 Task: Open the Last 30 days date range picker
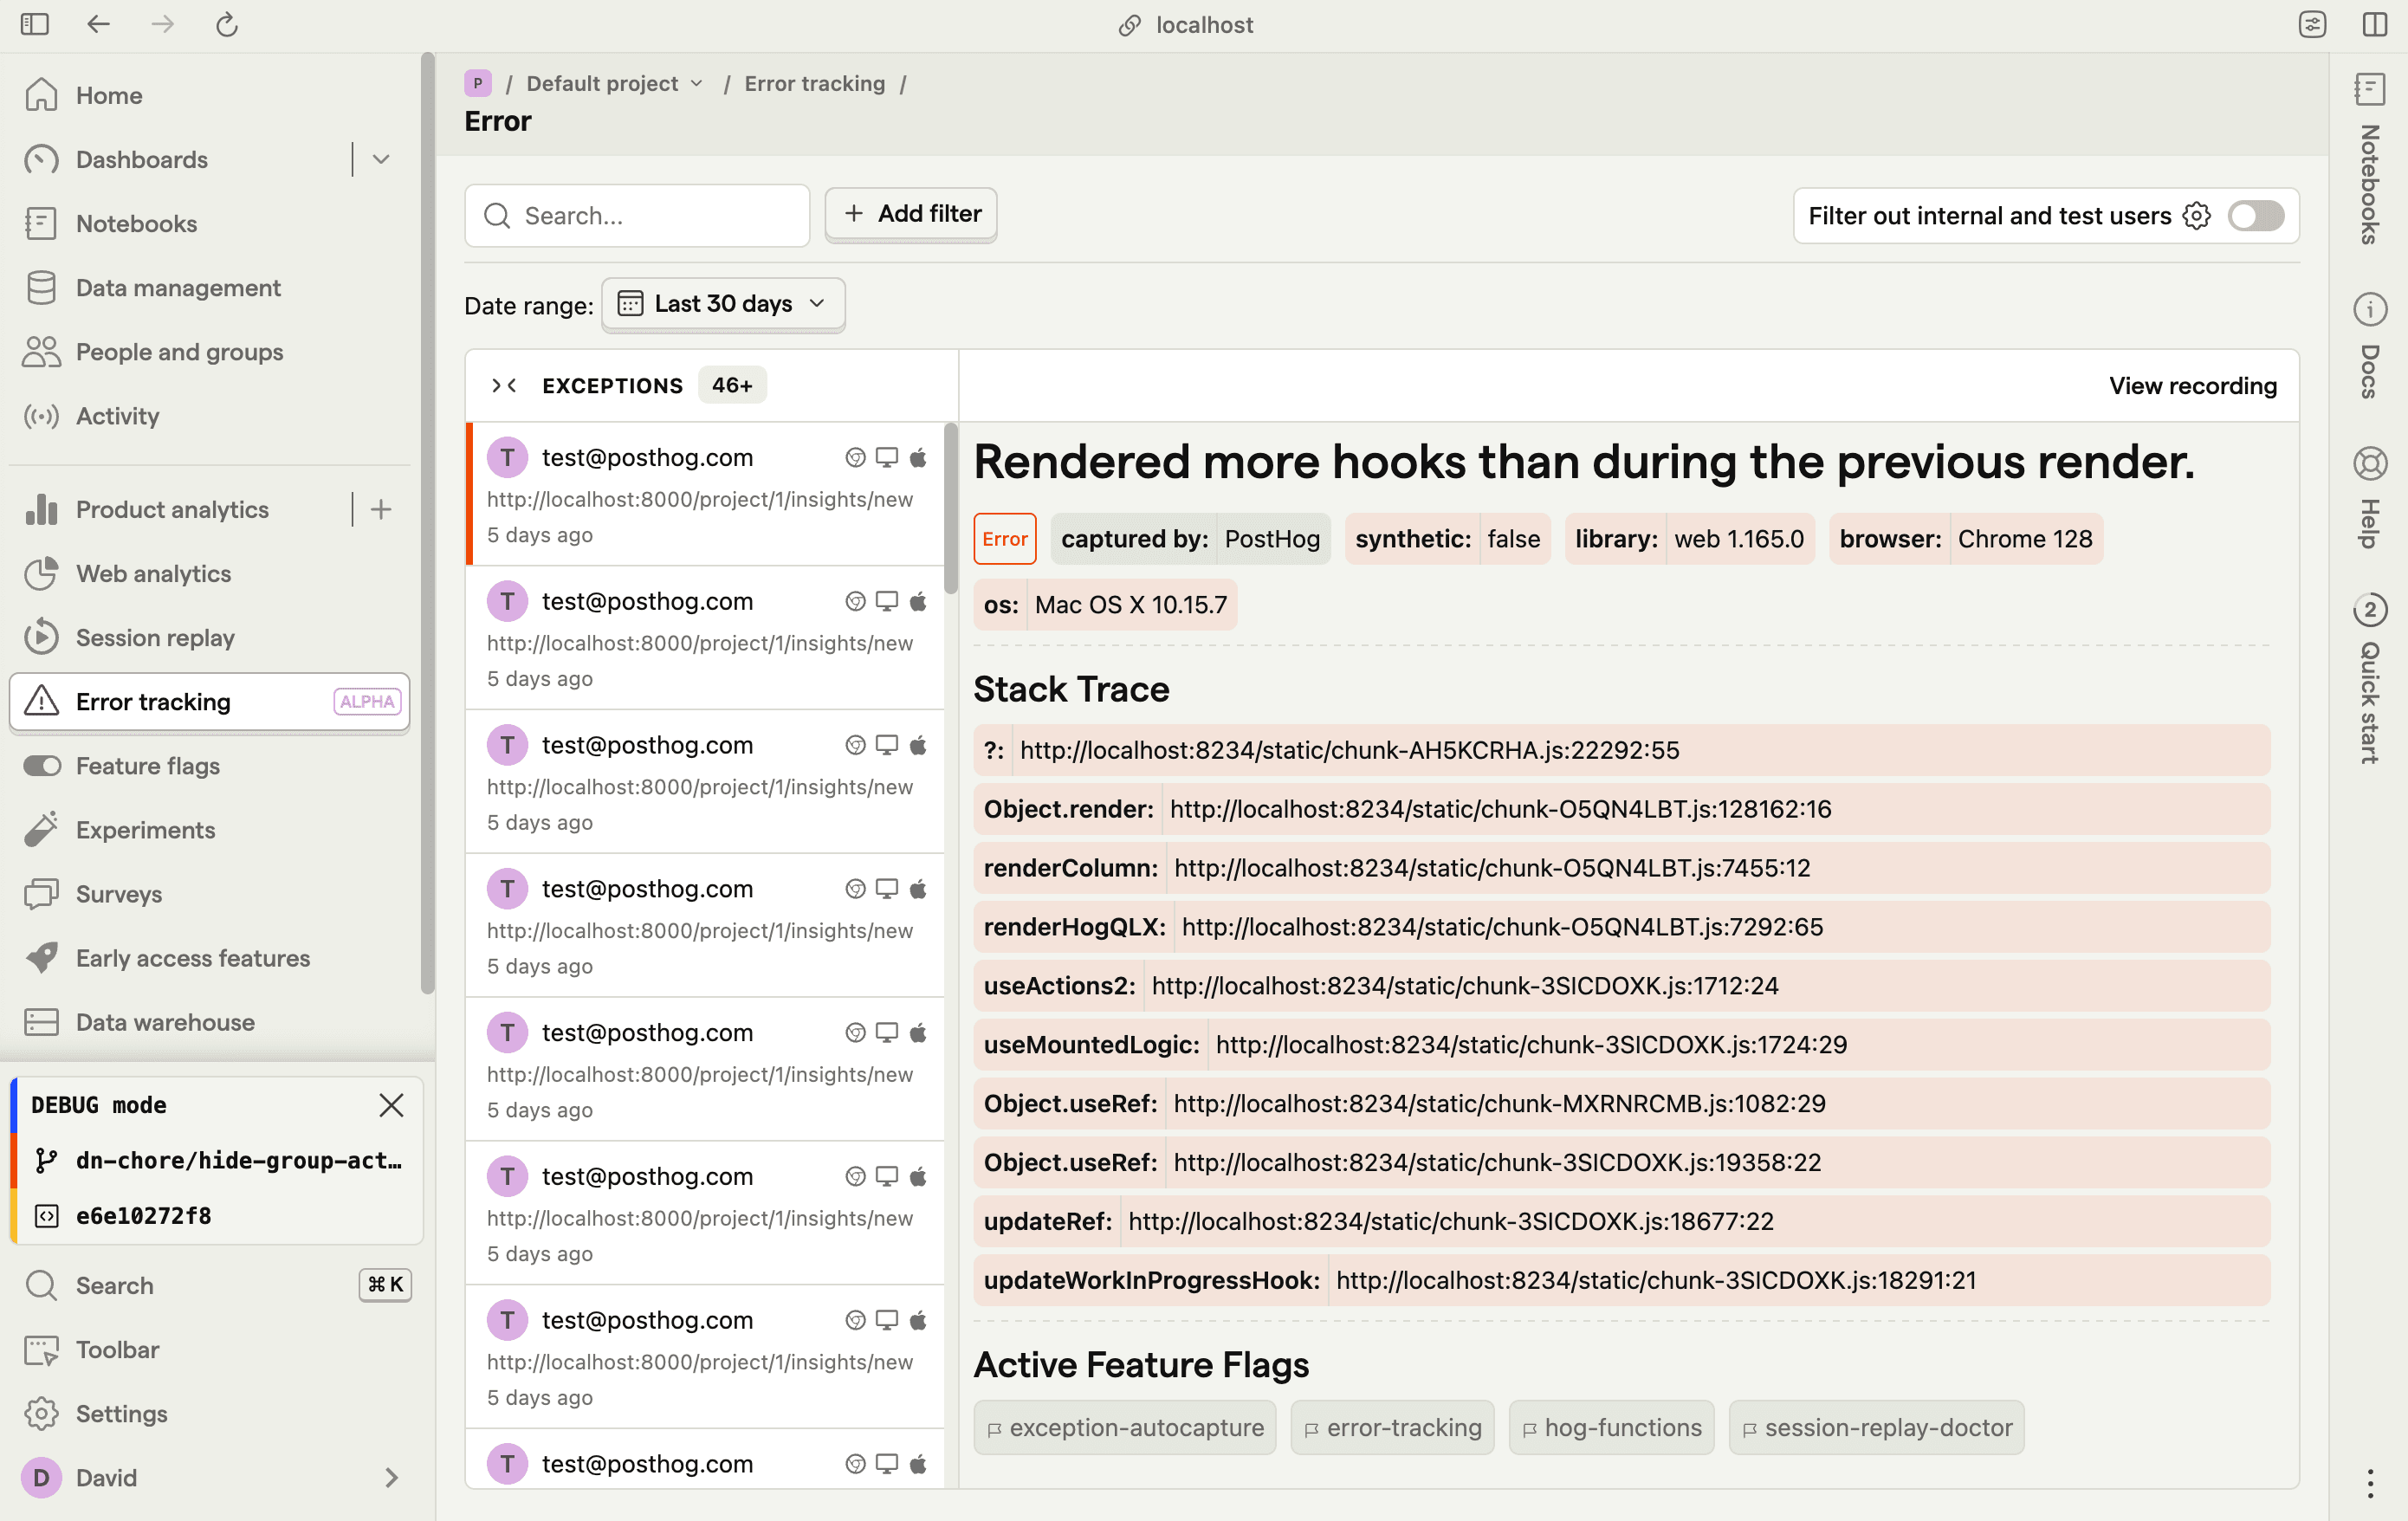(722, 304)
